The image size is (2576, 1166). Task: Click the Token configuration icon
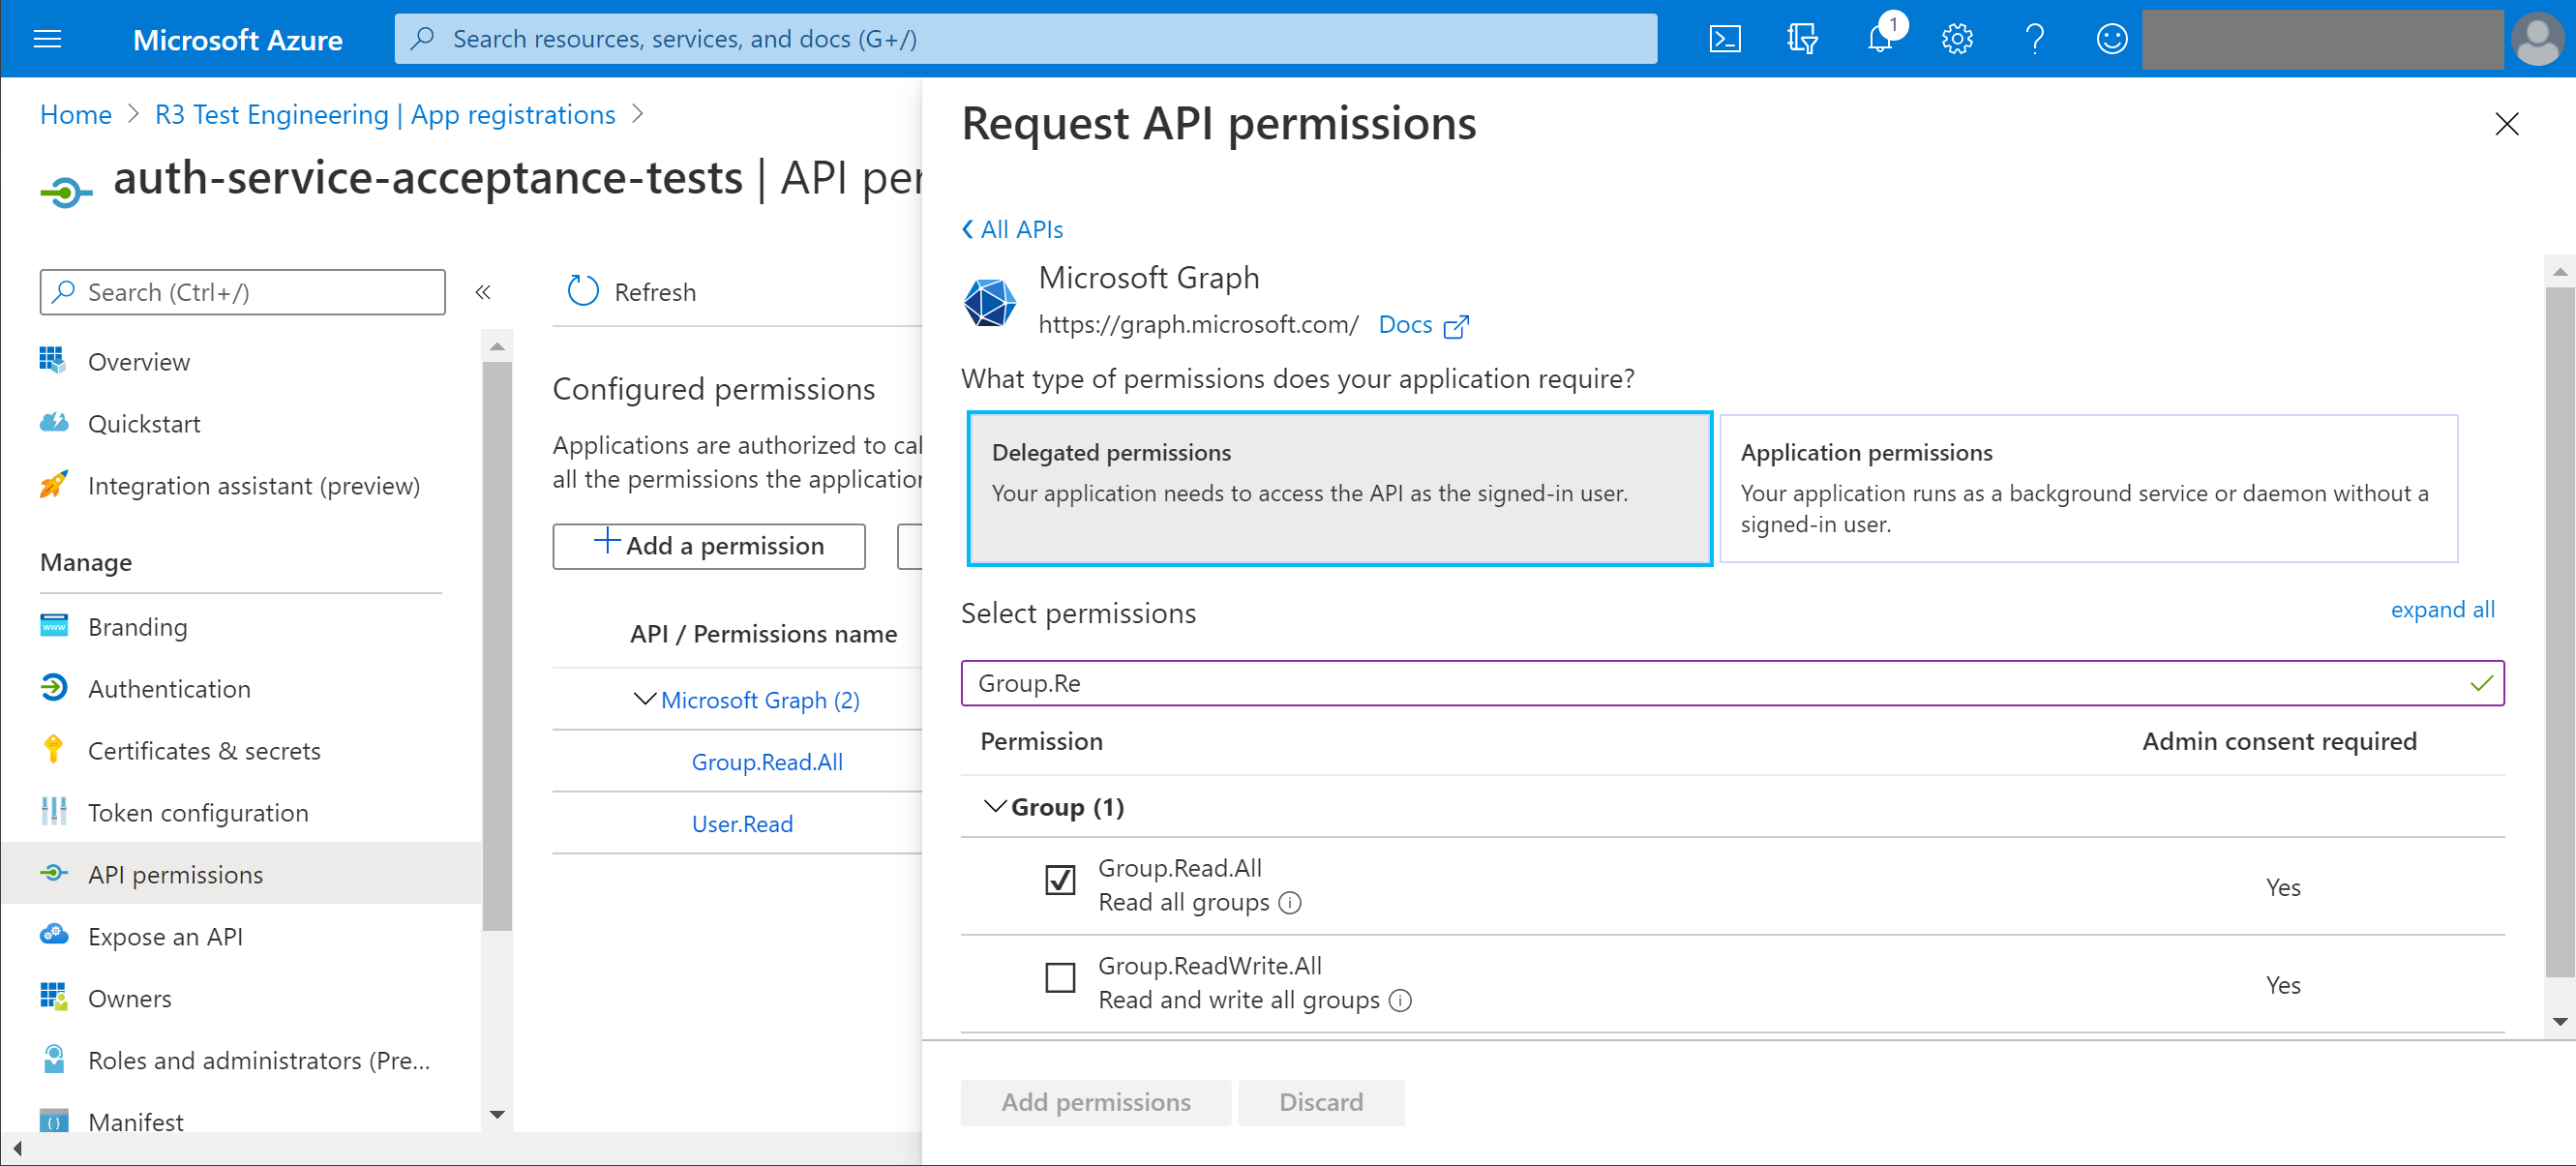[53, 812]
